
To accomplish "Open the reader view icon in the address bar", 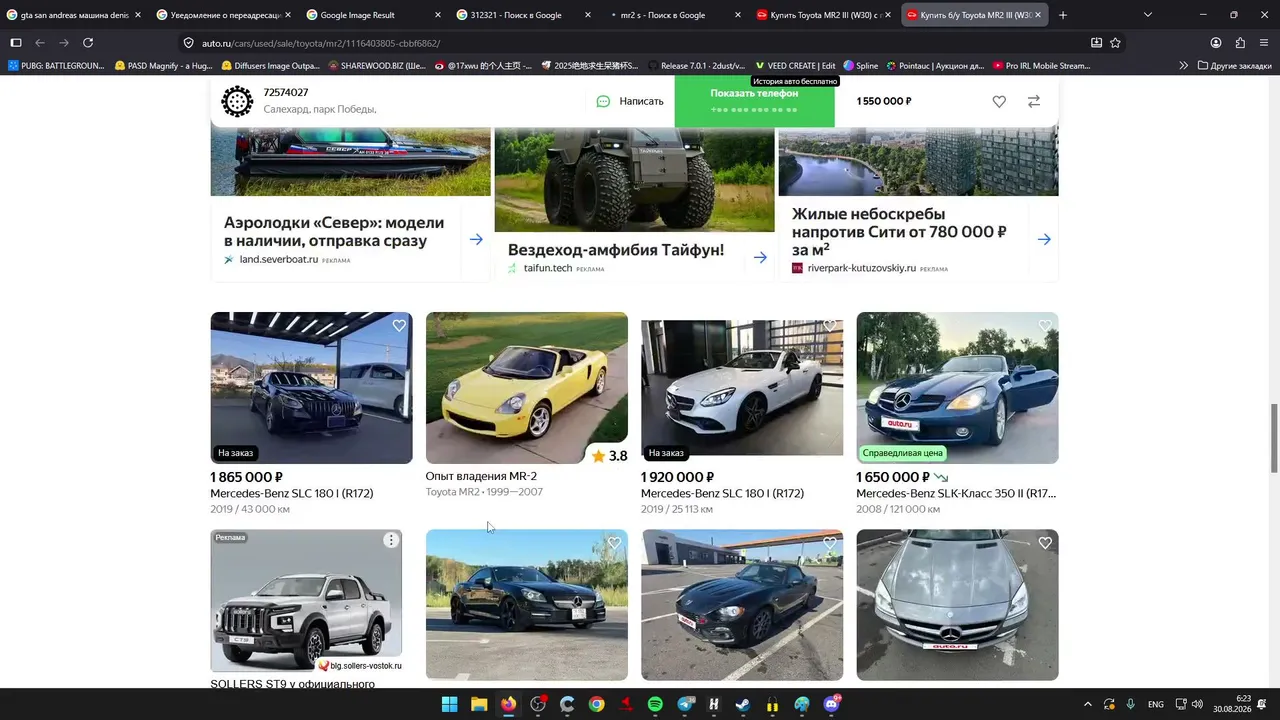I will tap(1096, 43).
